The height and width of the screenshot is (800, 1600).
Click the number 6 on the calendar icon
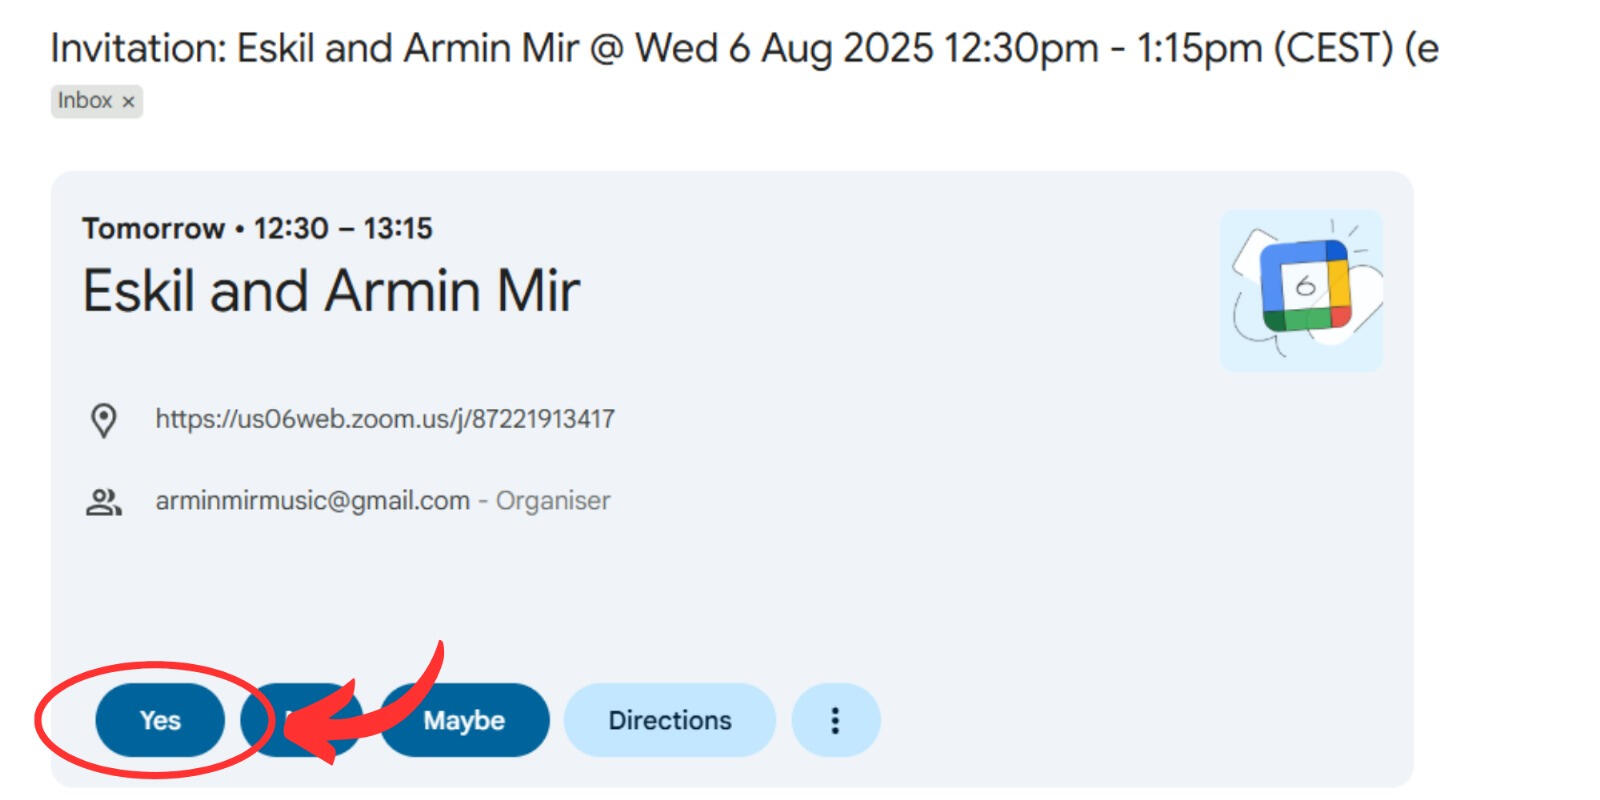click(1305, 287)
